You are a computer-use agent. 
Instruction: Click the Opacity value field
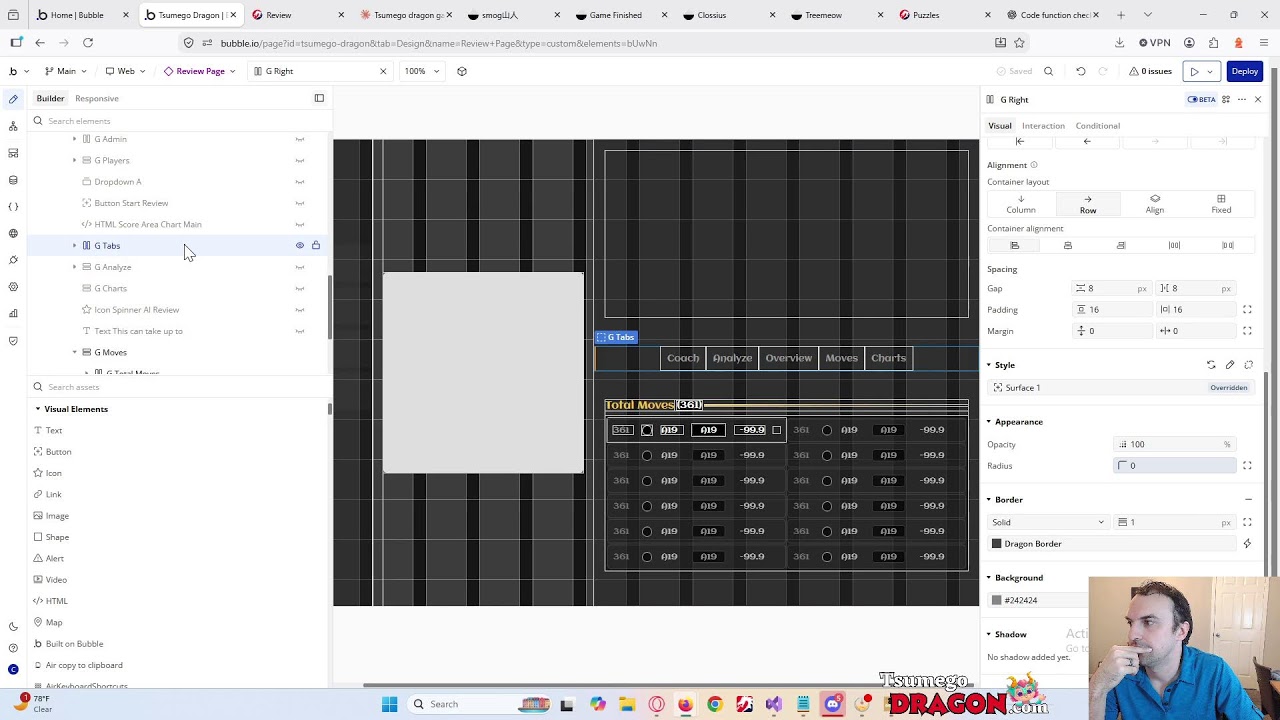1173,444
